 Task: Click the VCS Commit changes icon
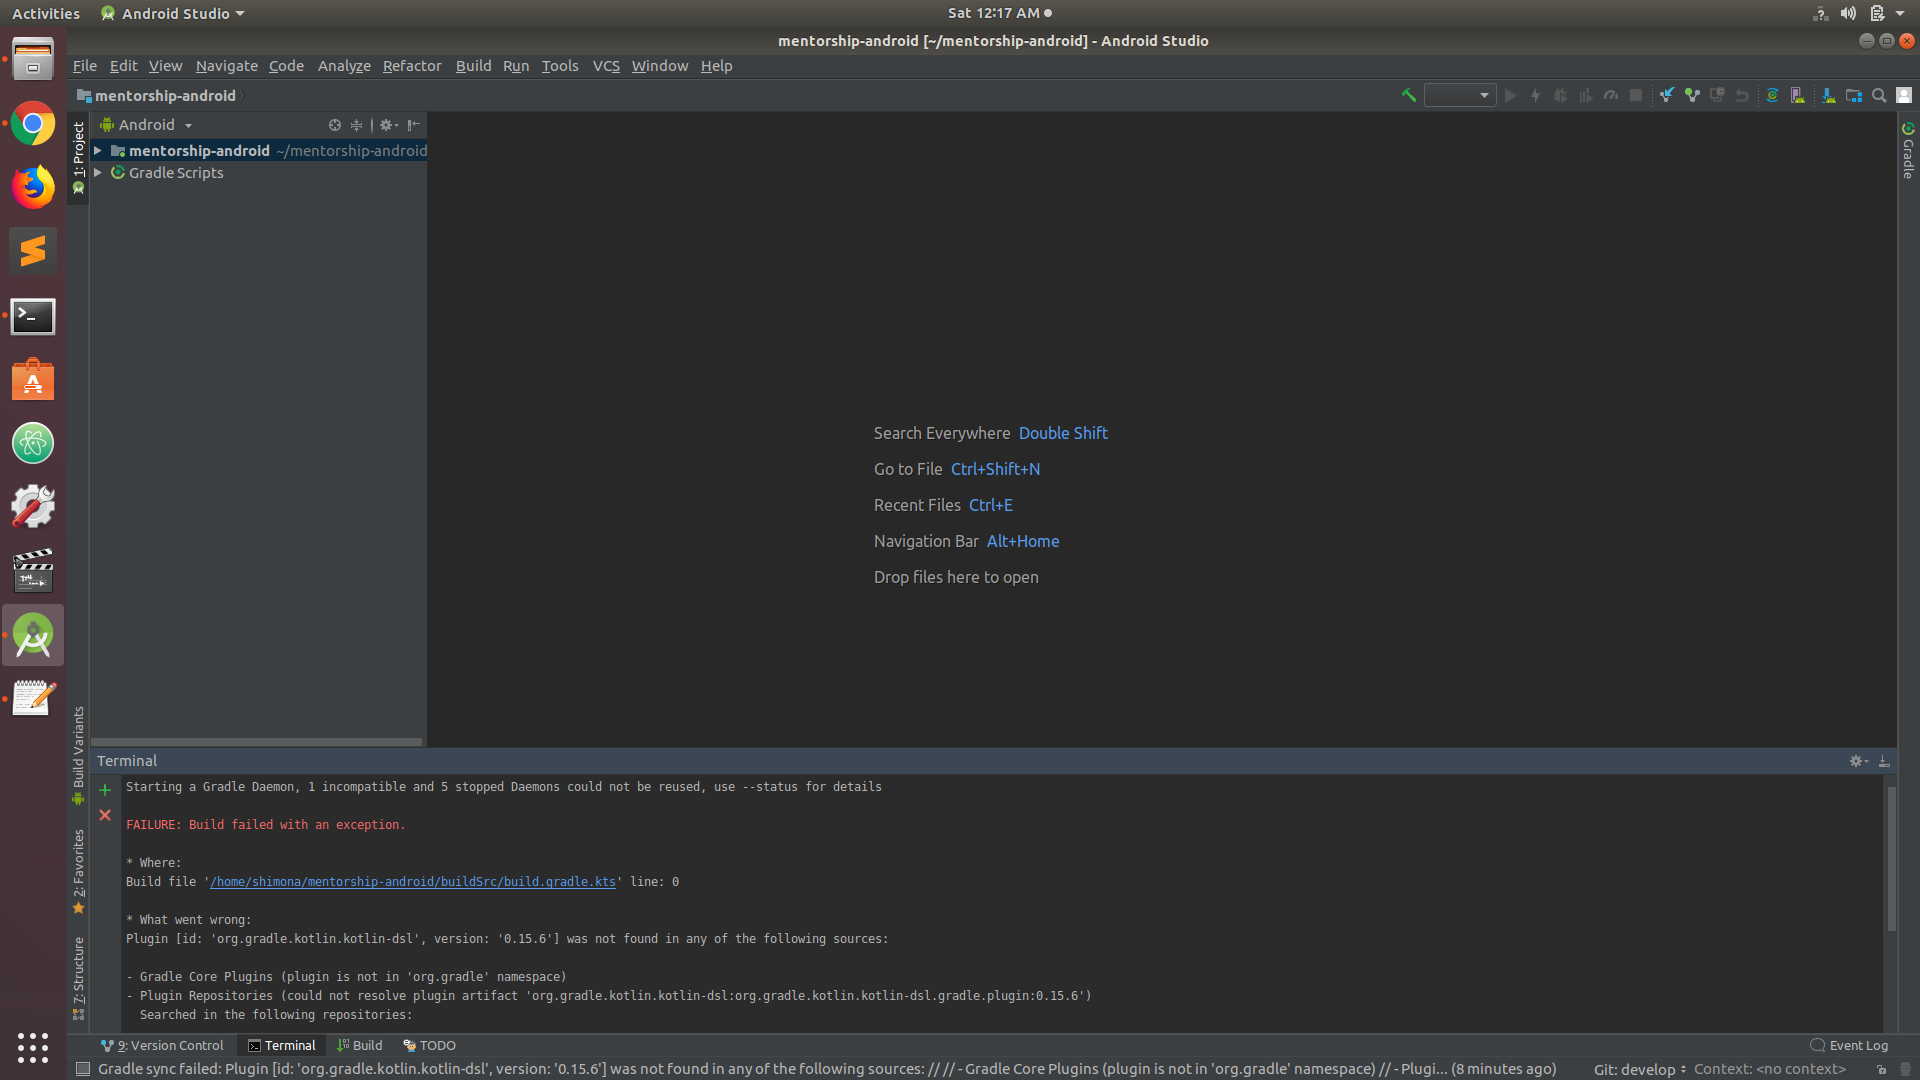tap(1692, 96)
